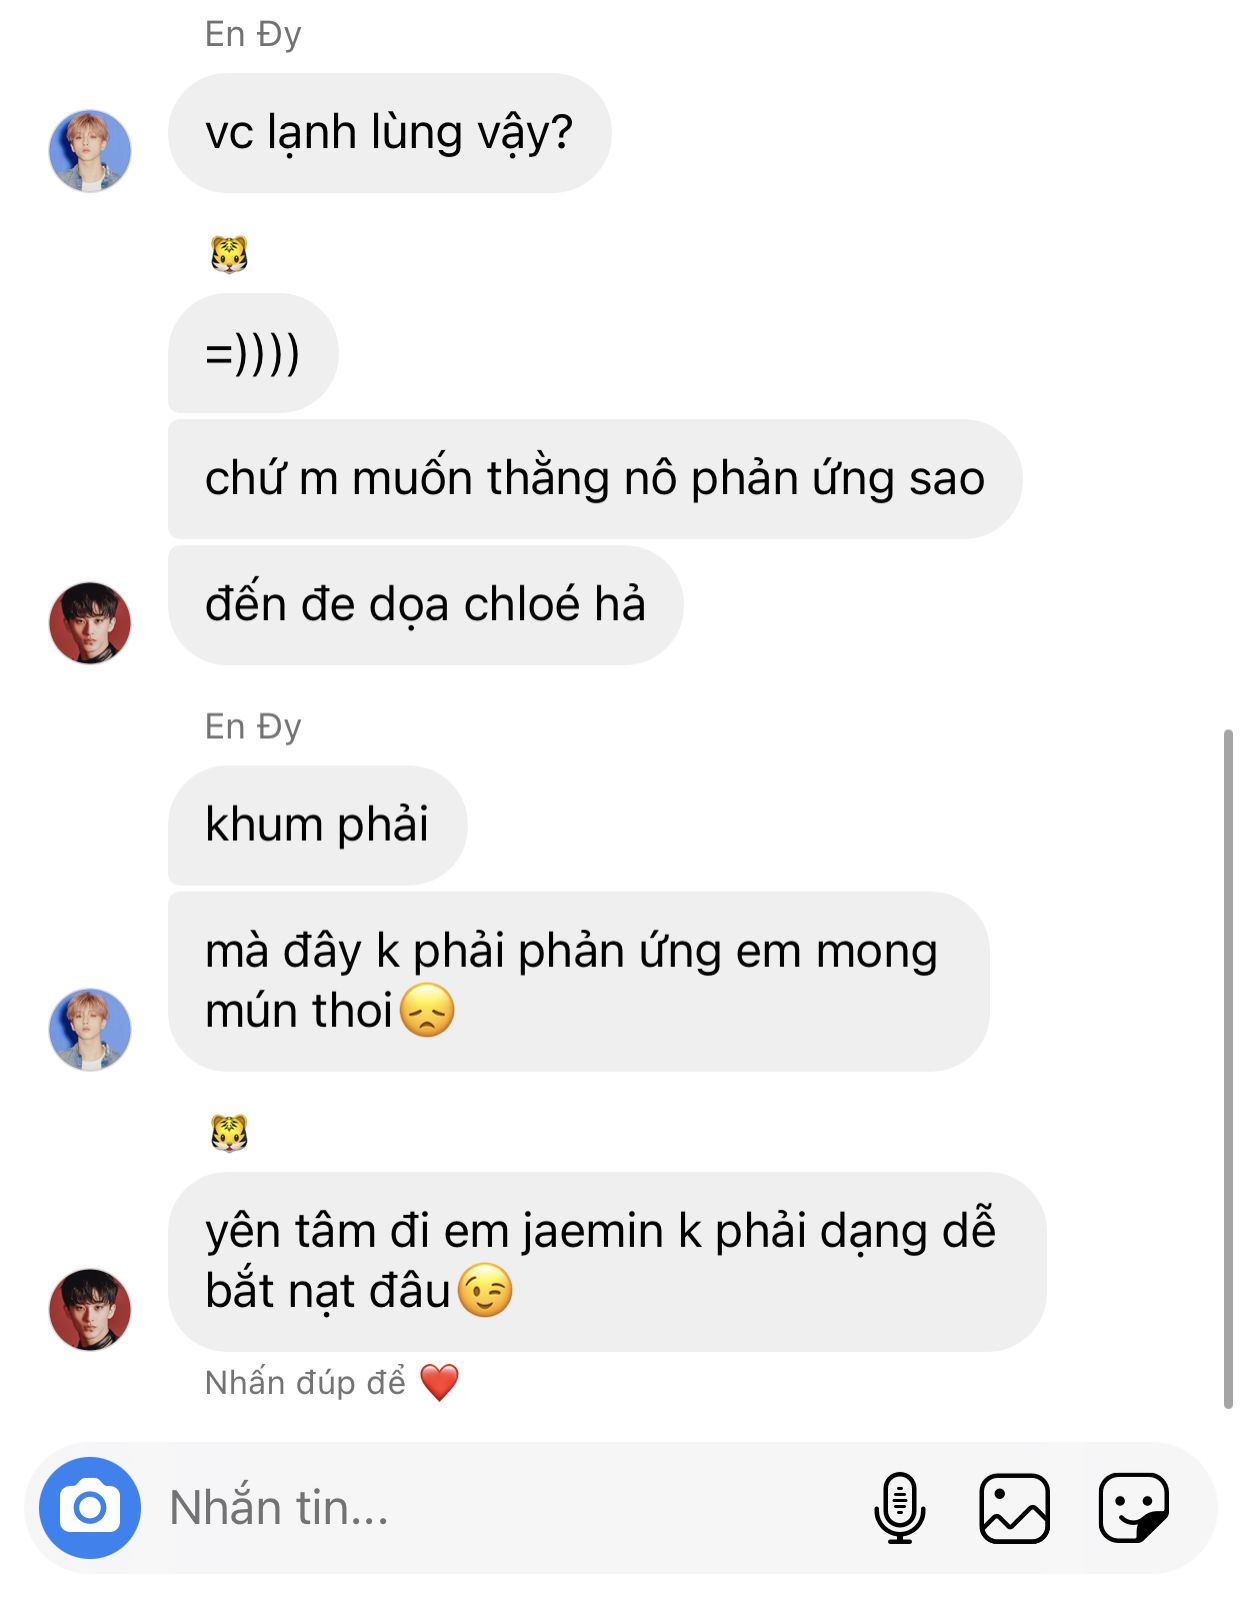The image size is (1242, 1597).
Task: Tap the microphone voice message icon
Action: pos(899,1507)
